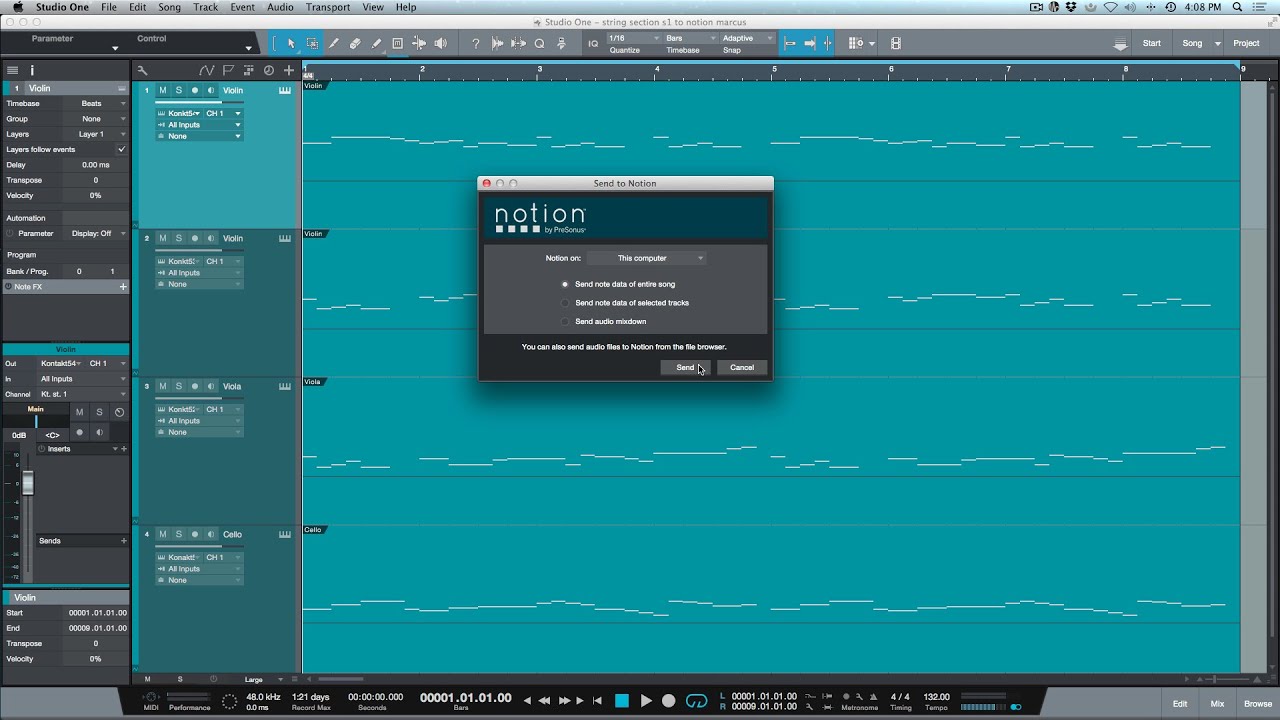
Task: Toggle the inspector 'i' icon
Action: coord(32,70)
